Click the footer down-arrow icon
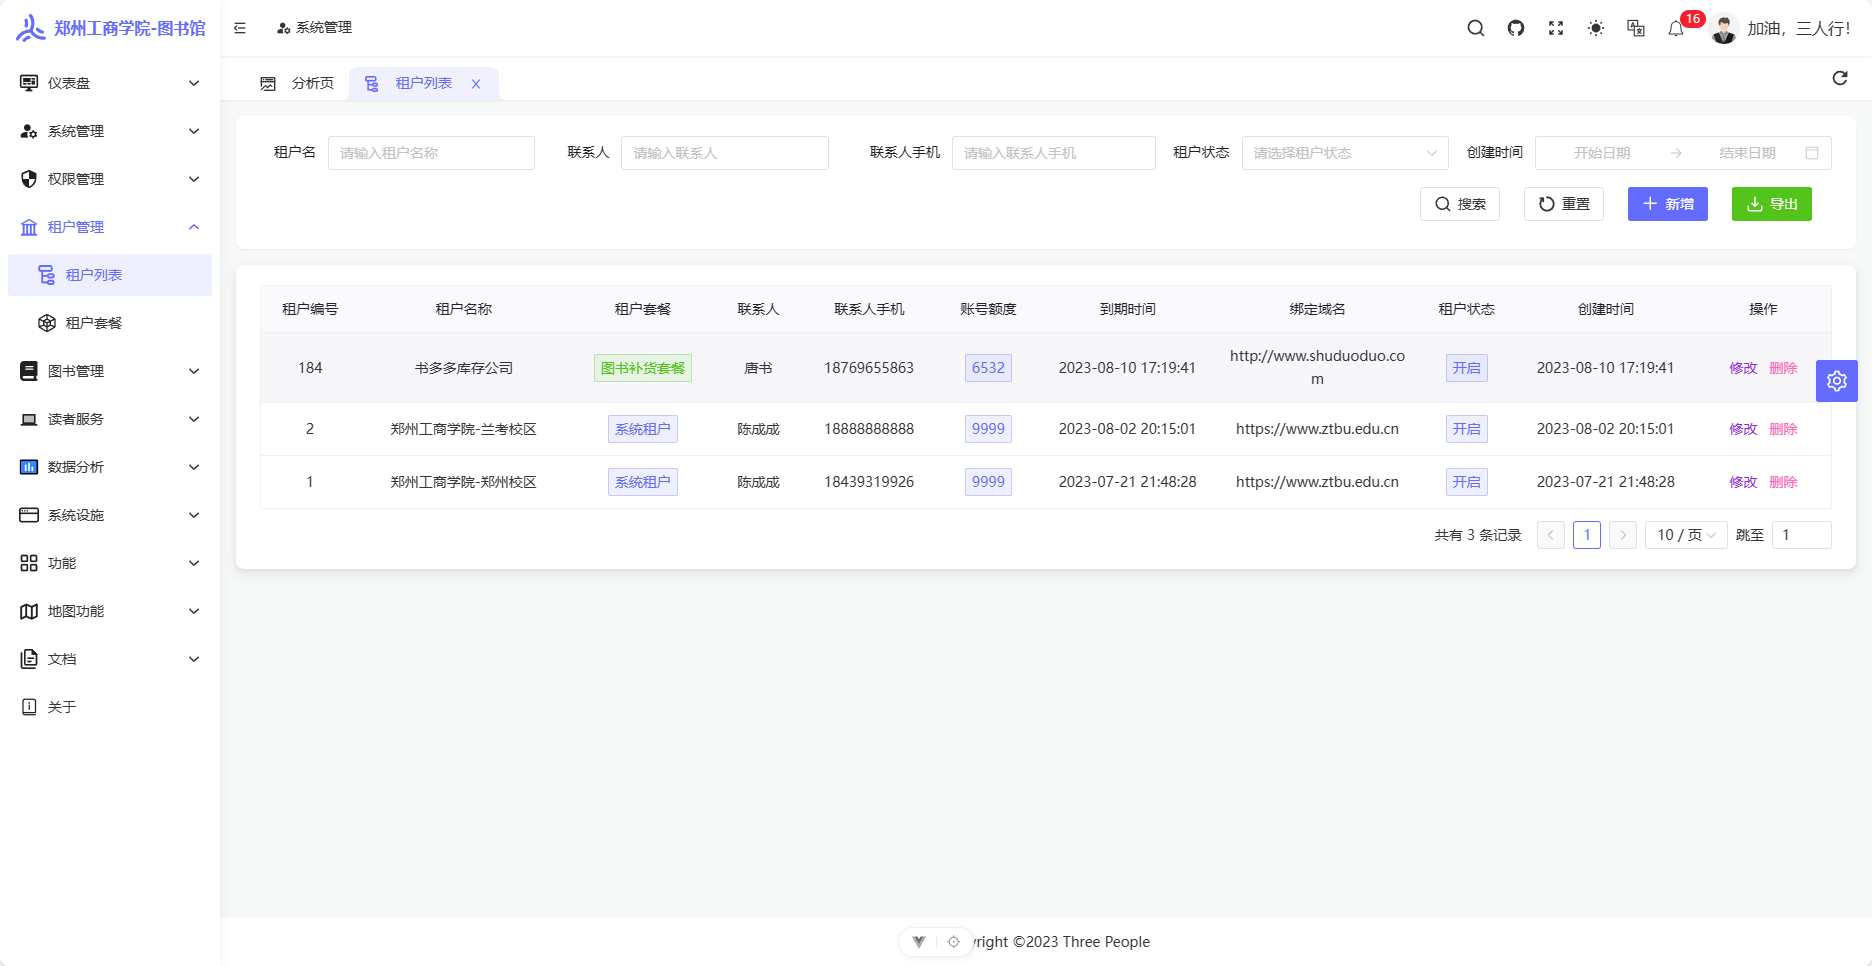1872x966 pixels. (x=919, y=942)
